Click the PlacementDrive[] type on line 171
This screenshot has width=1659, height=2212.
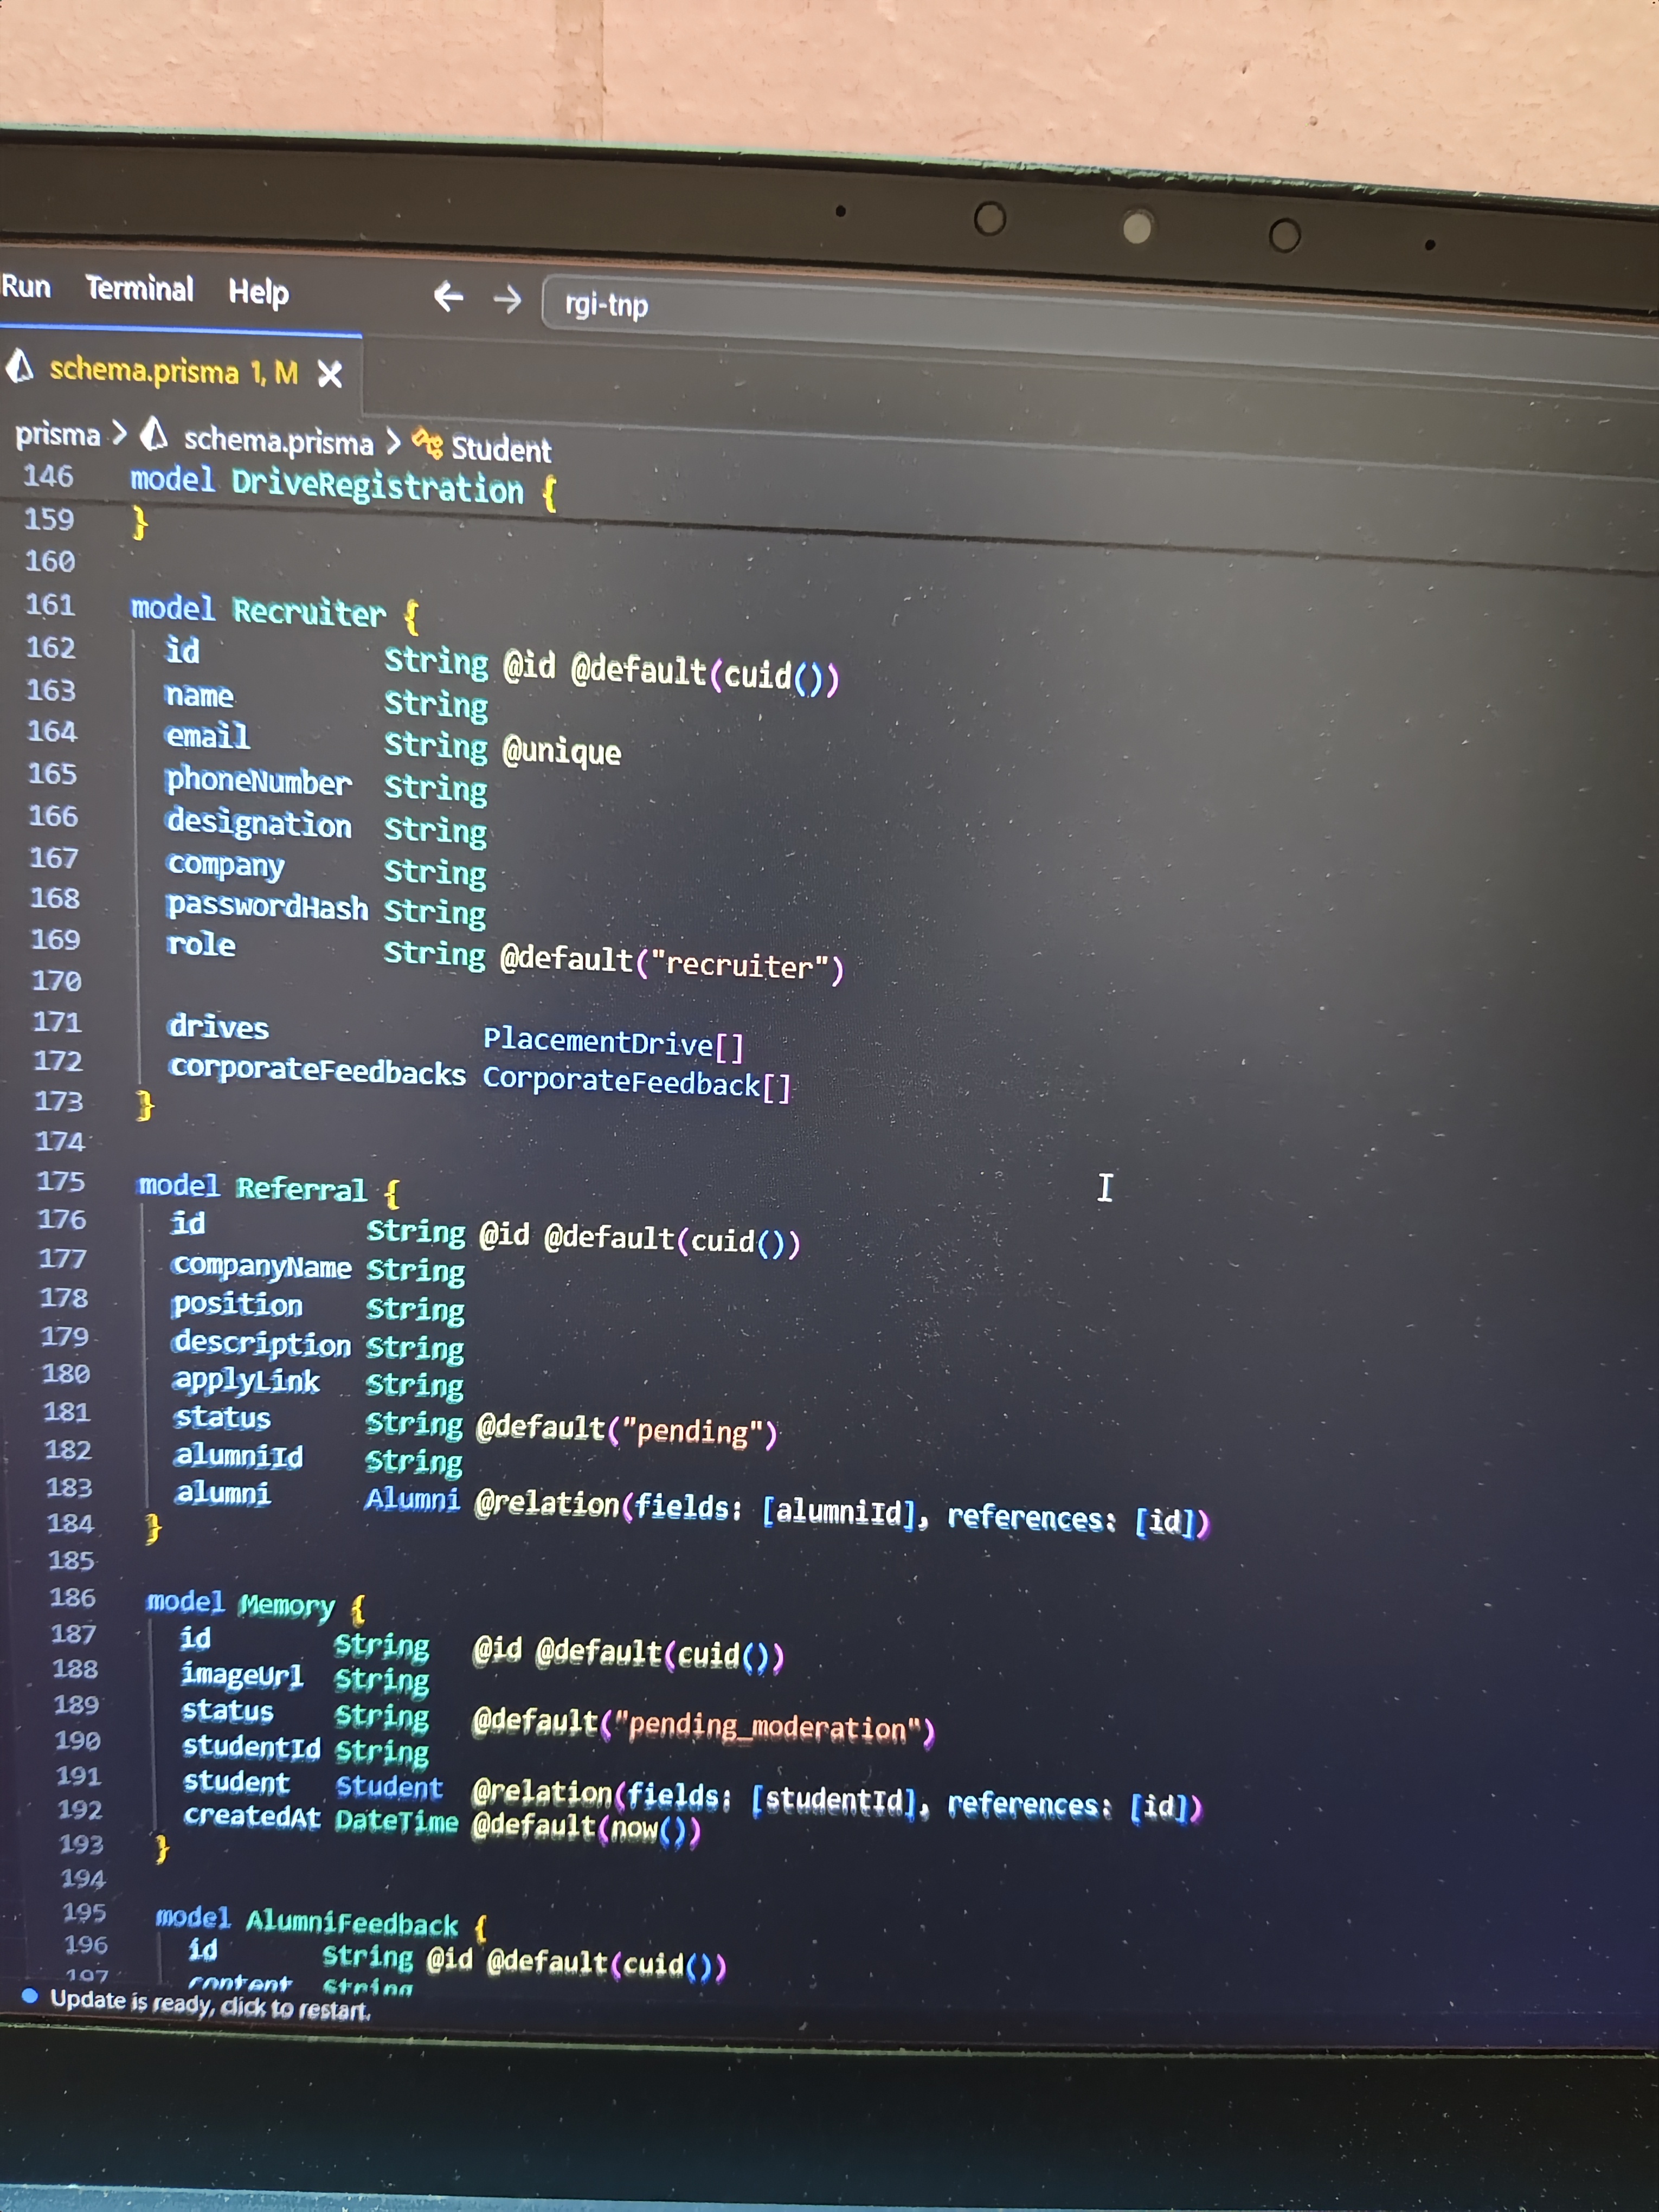pos(614,1042)
